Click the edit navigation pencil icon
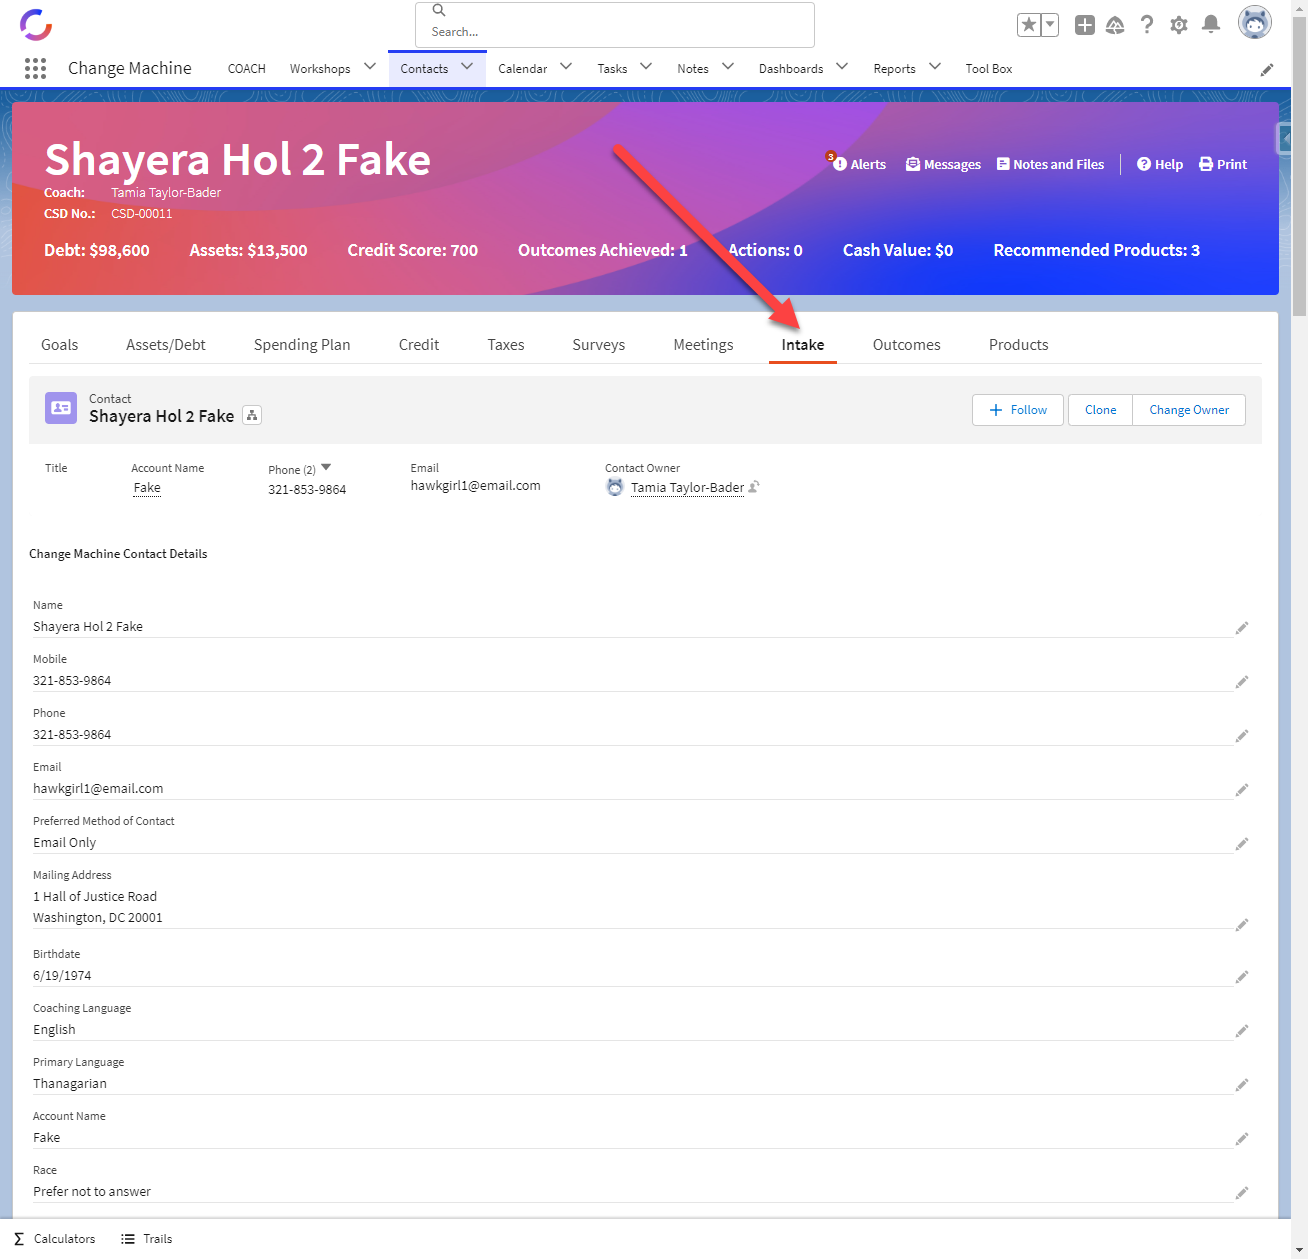Screen dimensions: 1308x1259 pyautogui.click(x=1267, y=69)
